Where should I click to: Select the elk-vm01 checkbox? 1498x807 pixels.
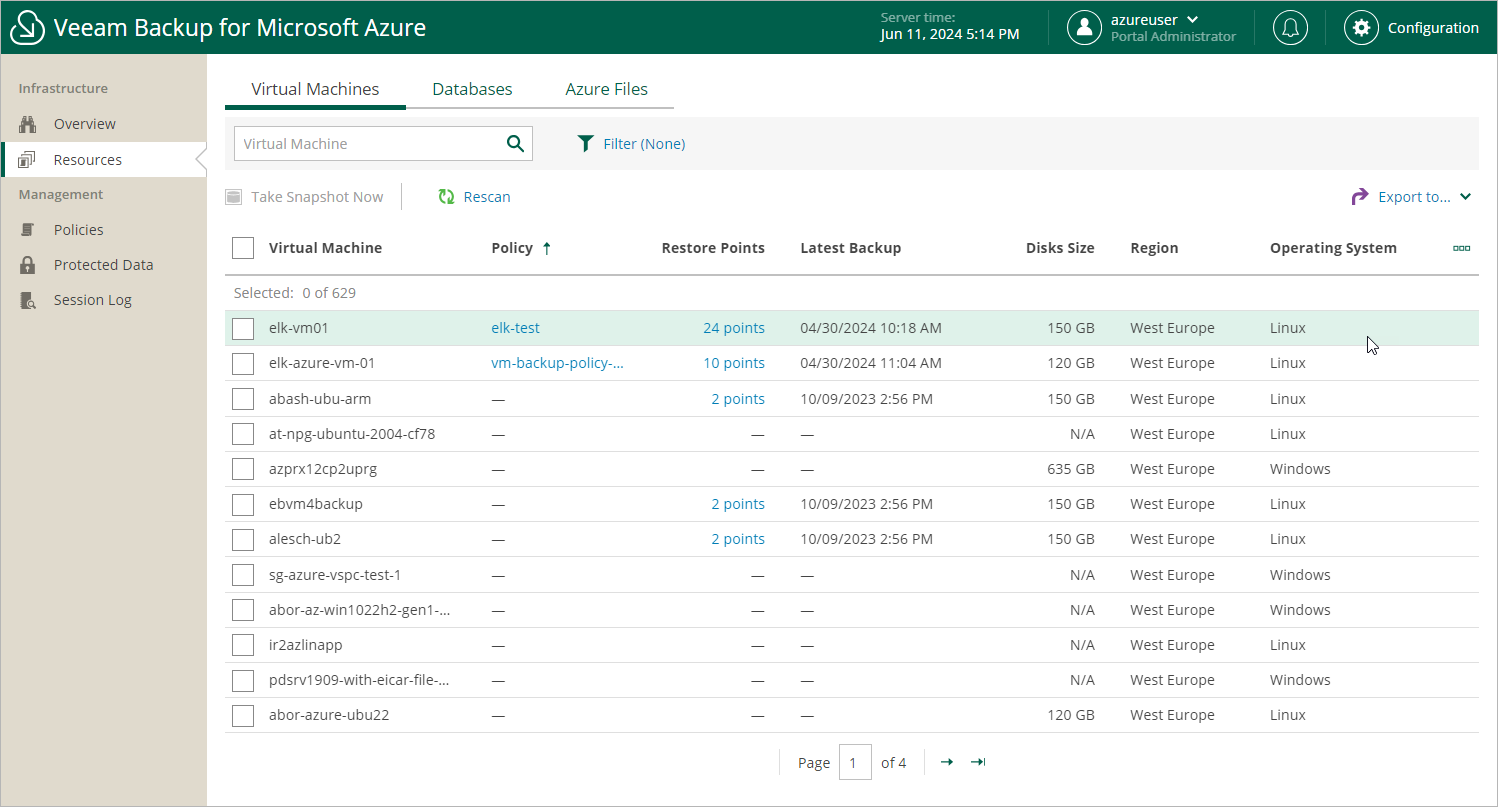click(243, 328)
